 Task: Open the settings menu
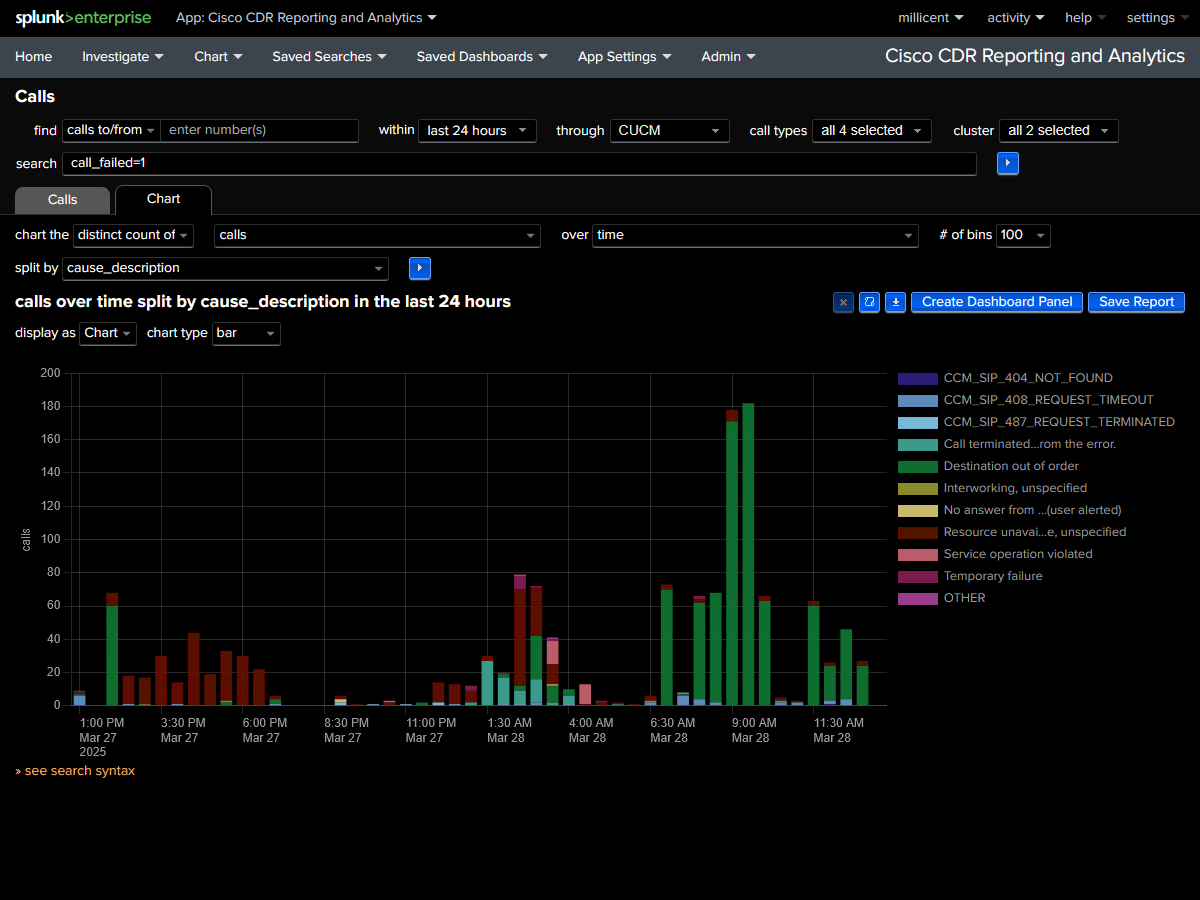tap(1155, 17)
